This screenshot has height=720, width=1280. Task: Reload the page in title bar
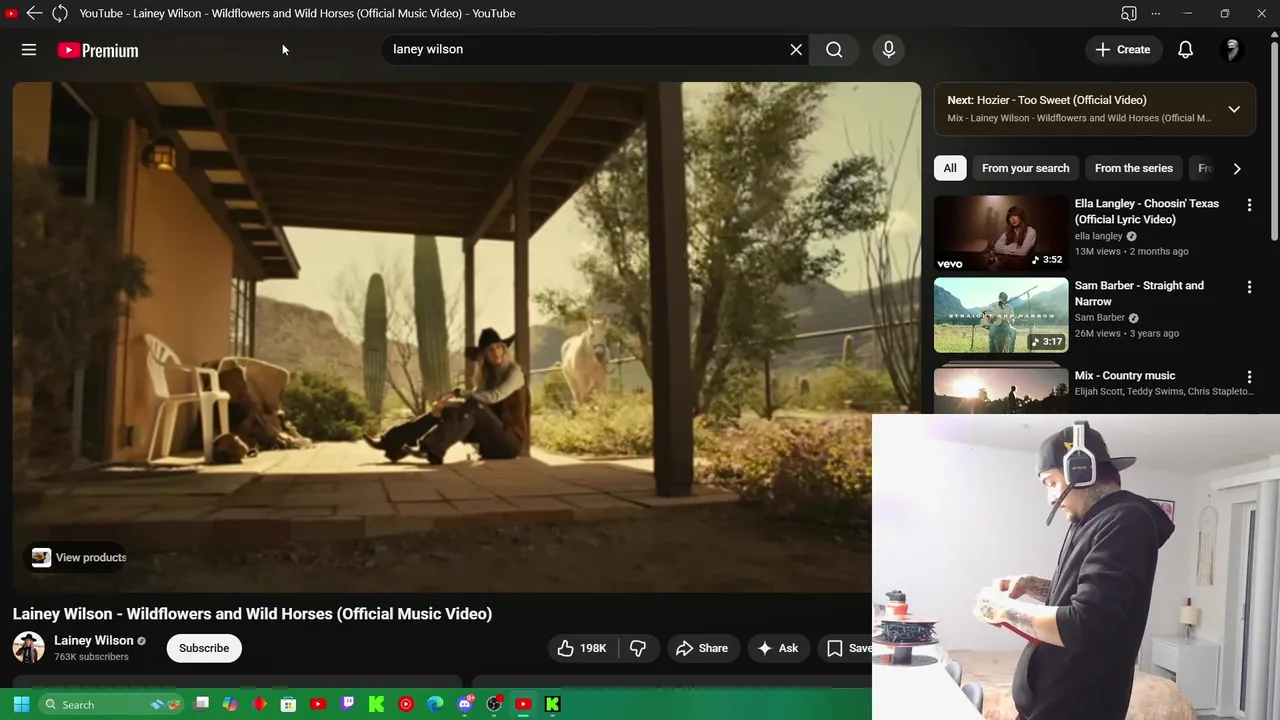(x=60, y=13)
